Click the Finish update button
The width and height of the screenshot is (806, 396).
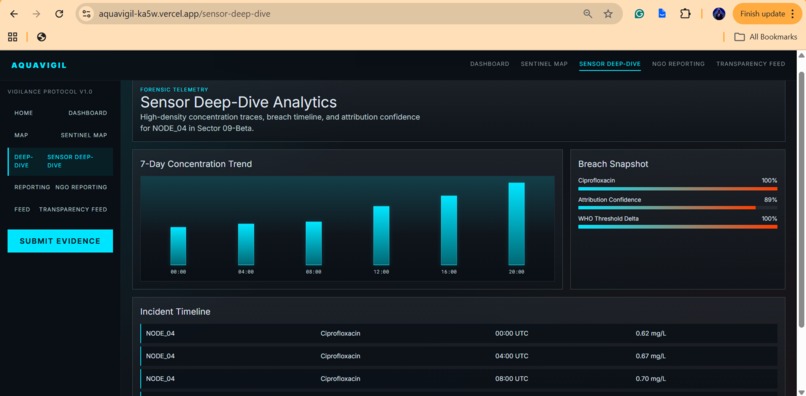pos(762,14)
